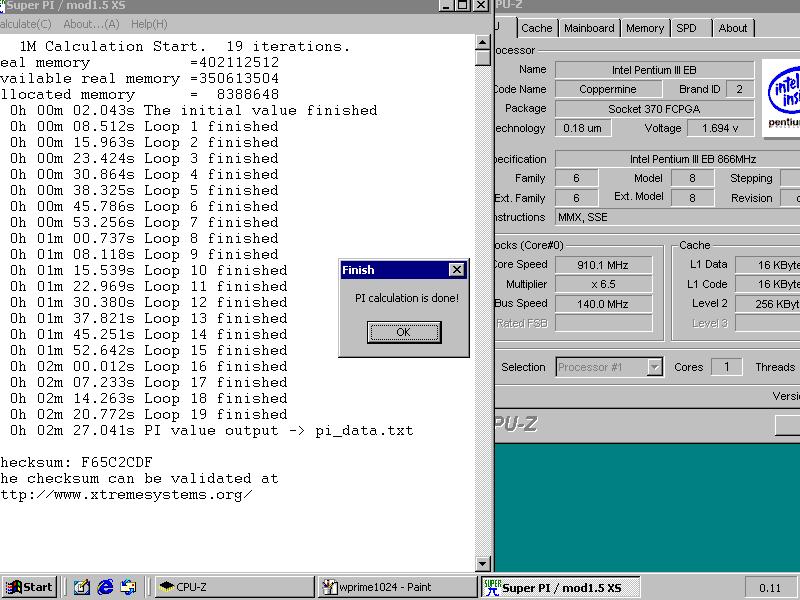Viewport: 800px width, 600px height.
Task: Click the Loop 19 finished line
Action: click(148, 414)
